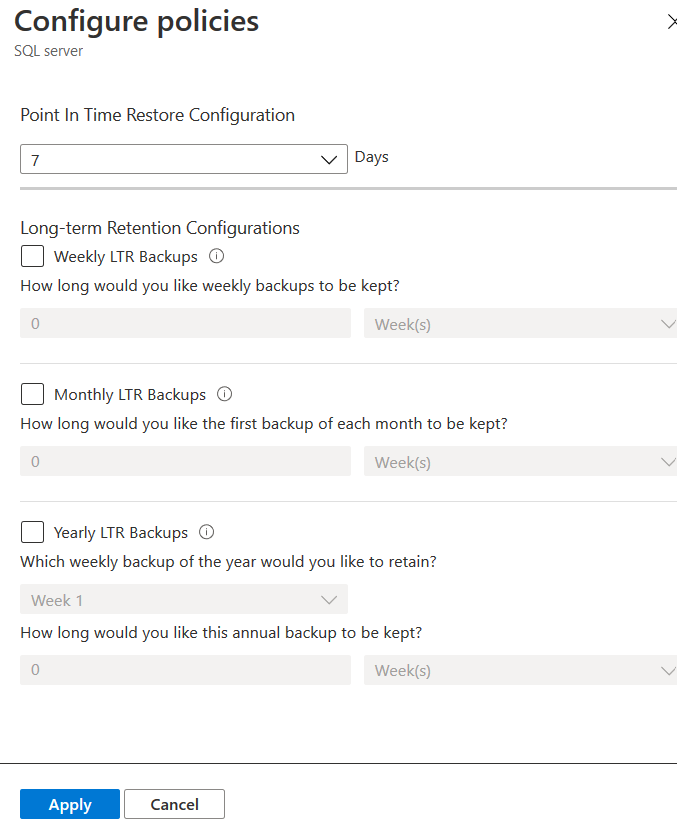Select the monthly backup retention number field
Viewport: 677px width, 827px height.
[x=185, y=462]
